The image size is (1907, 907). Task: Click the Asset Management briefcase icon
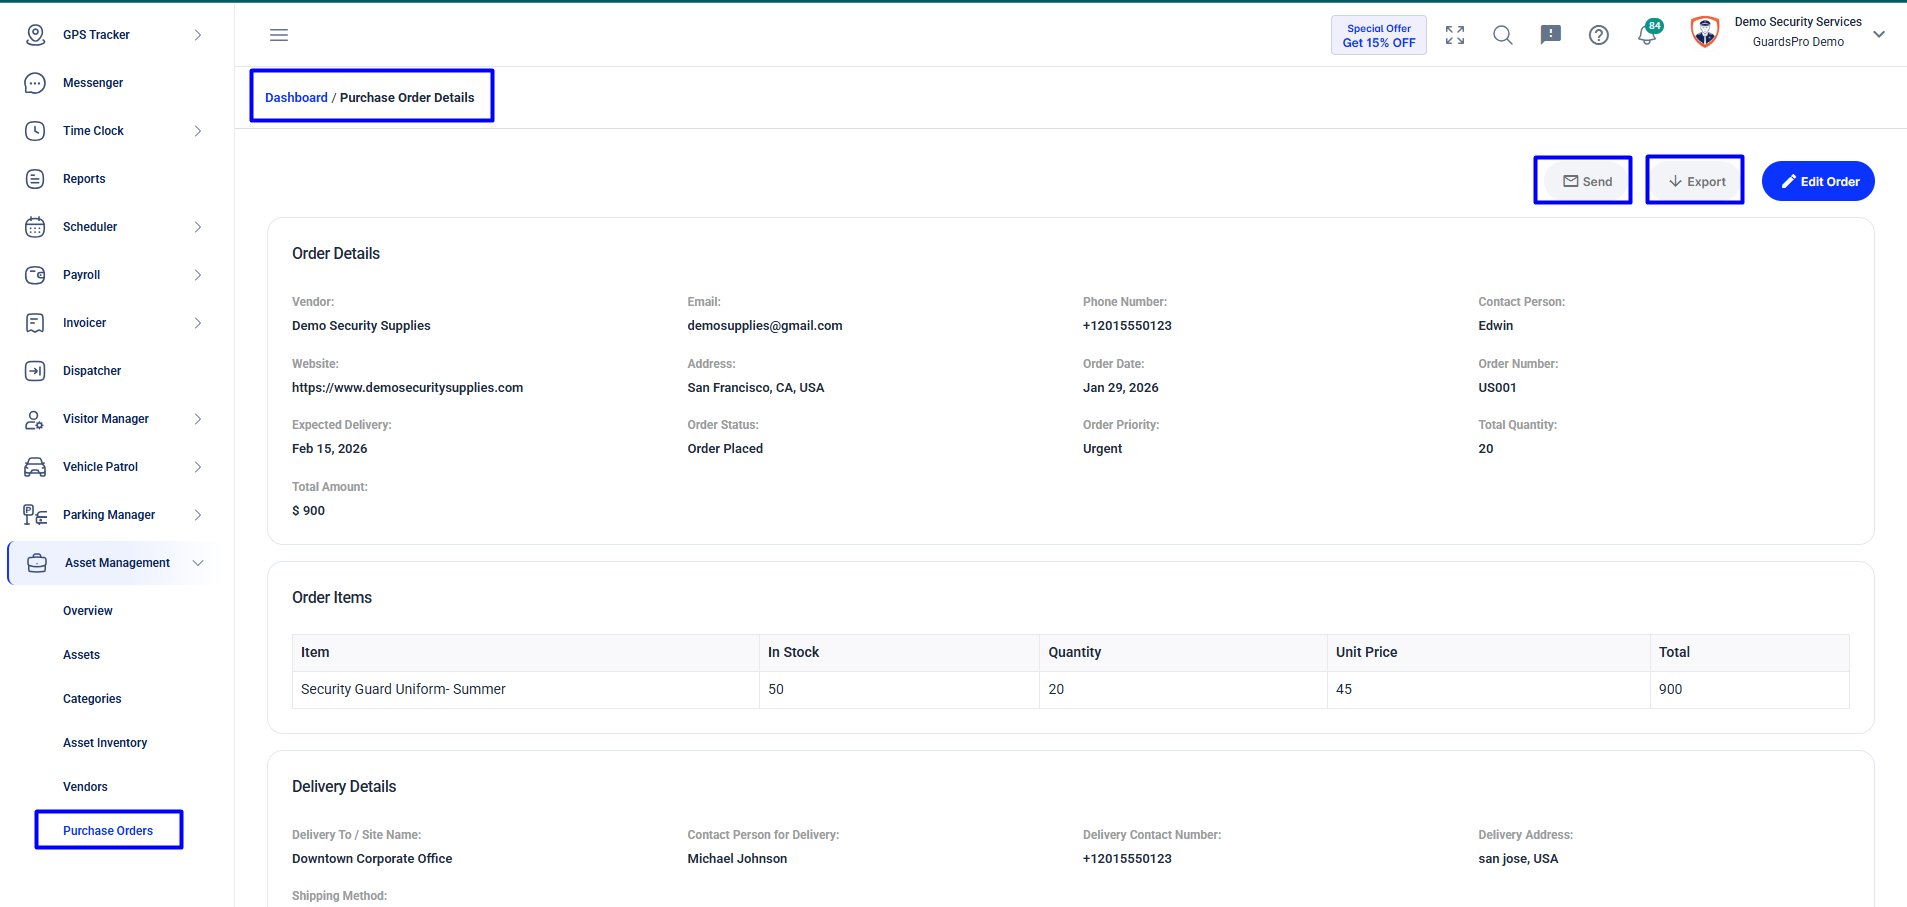point(37,563)
